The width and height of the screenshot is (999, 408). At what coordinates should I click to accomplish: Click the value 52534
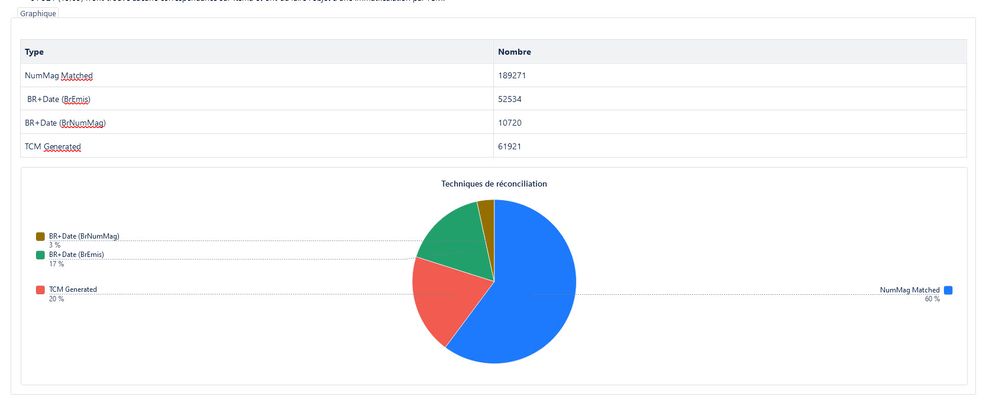coord(510,99)
